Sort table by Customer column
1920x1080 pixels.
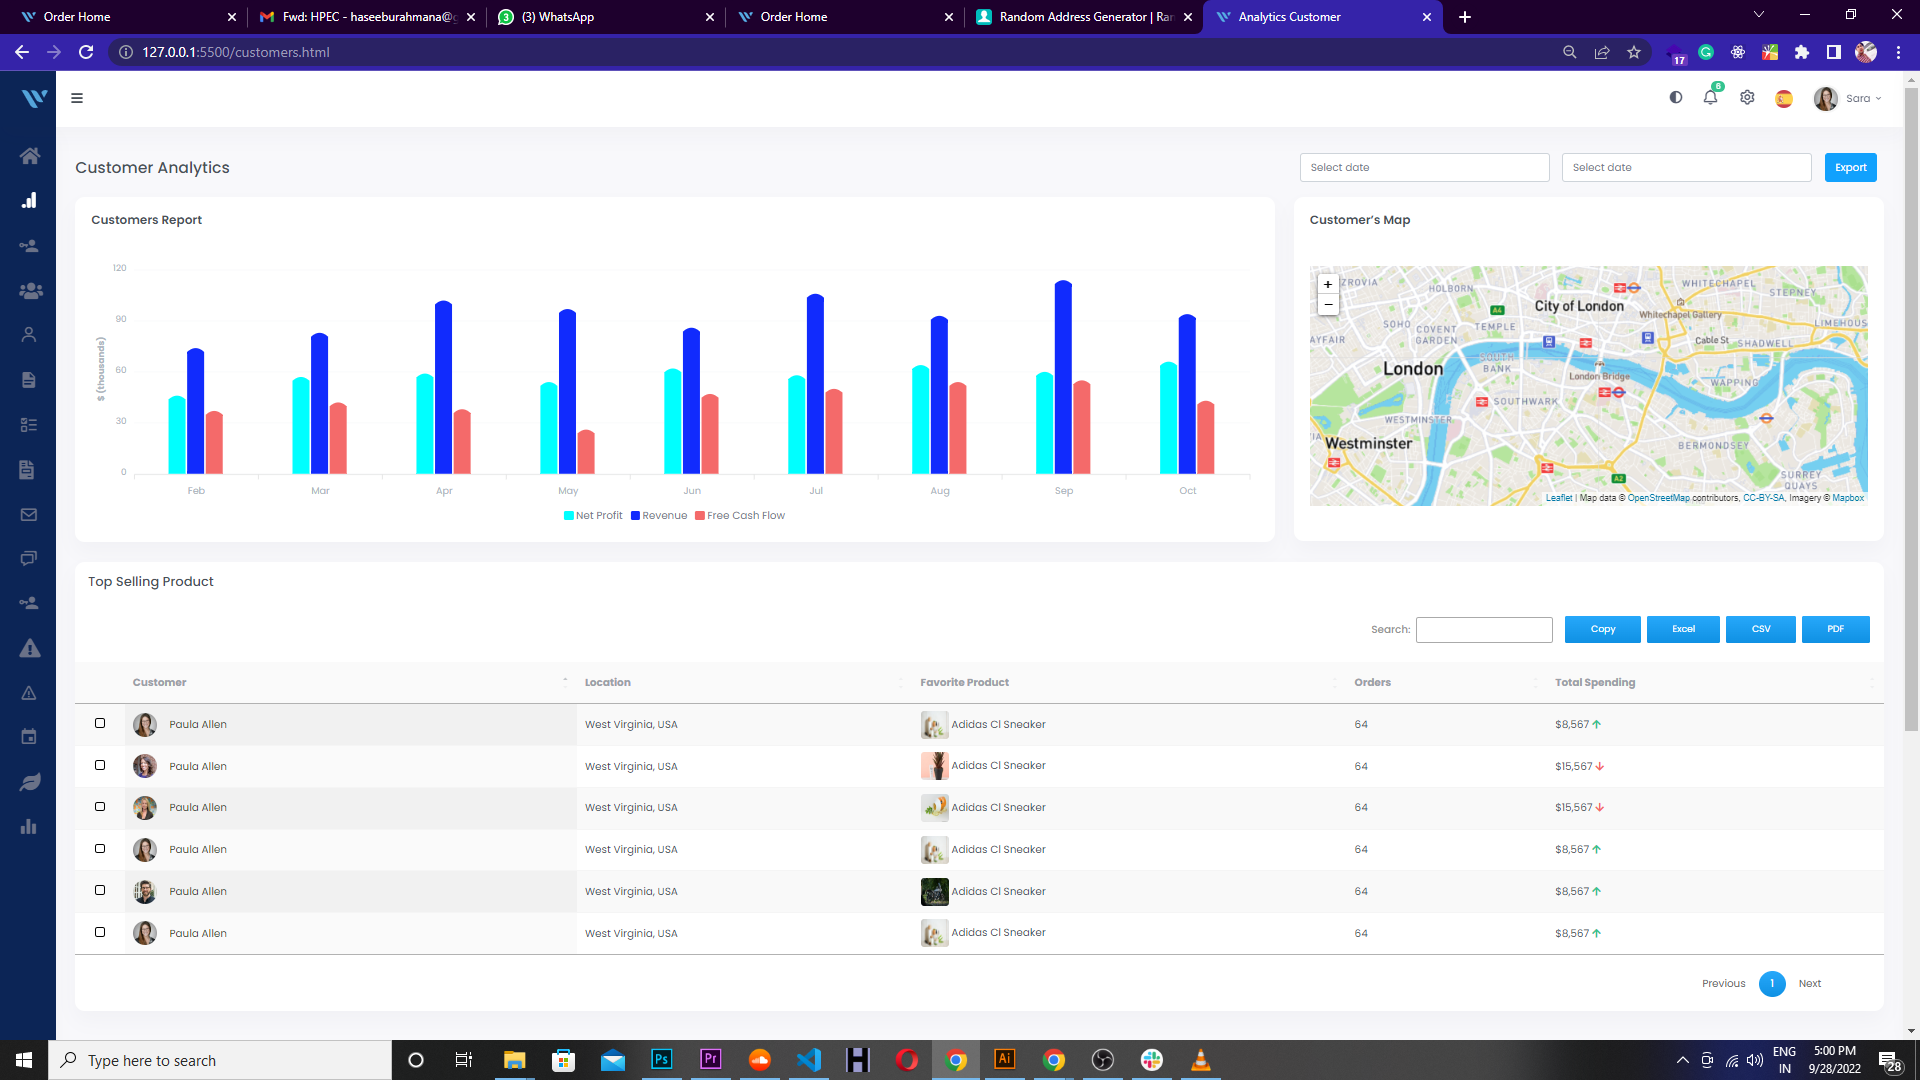[x=160, y=683]
